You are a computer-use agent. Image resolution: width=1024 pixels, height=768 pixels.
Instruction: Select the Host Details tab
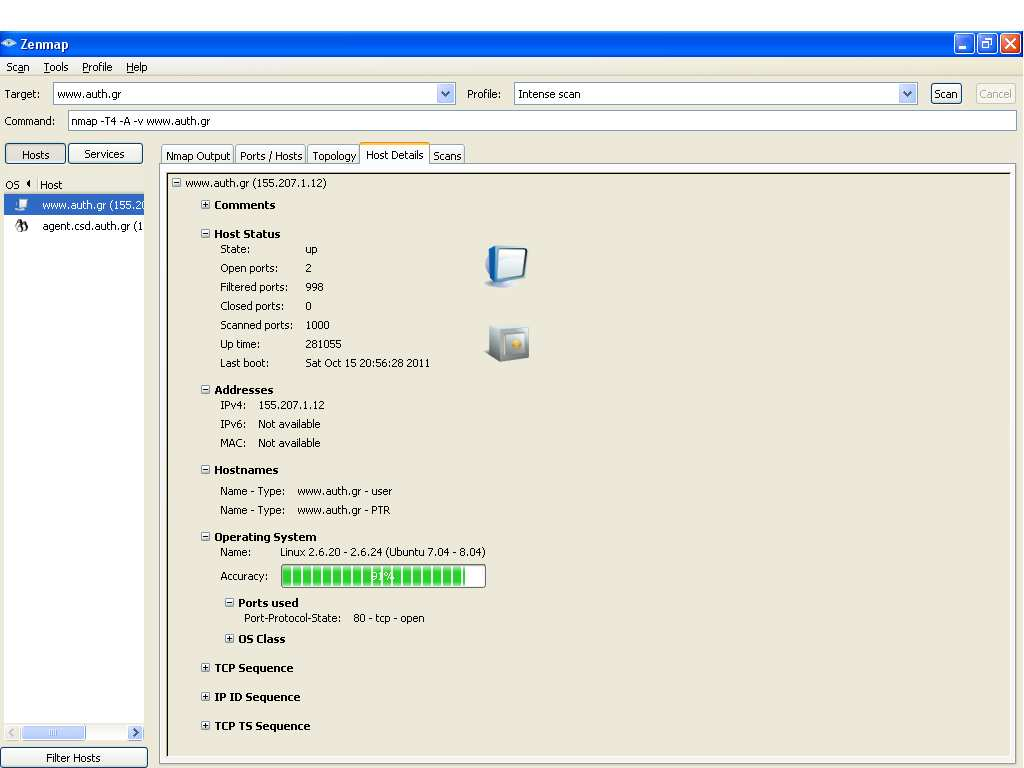click(394, 154)
